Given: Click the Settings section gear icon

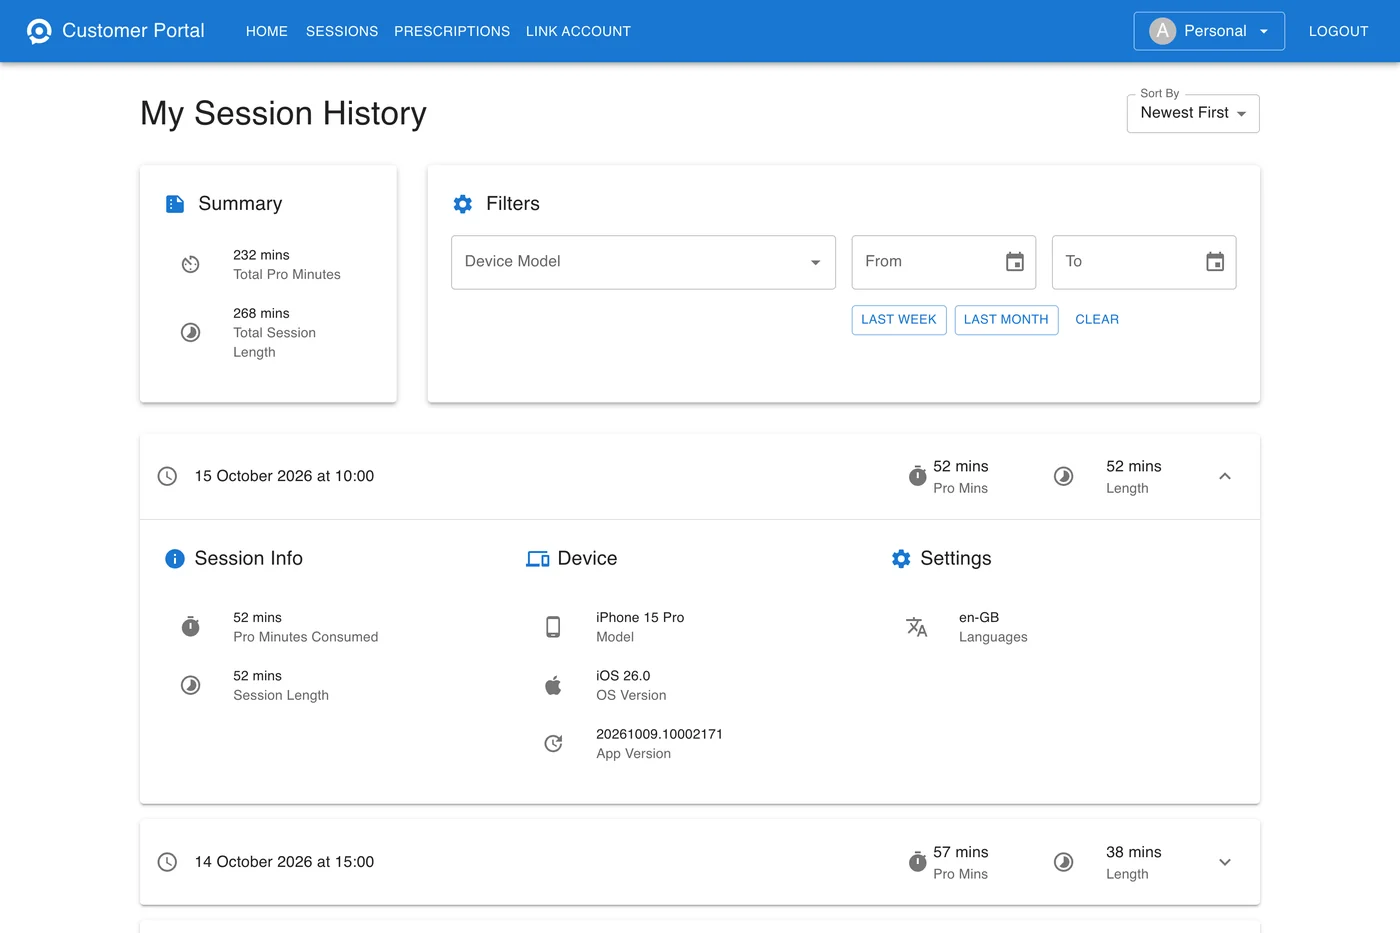Looking at the screenshot, I should click(x=901, y=559).
